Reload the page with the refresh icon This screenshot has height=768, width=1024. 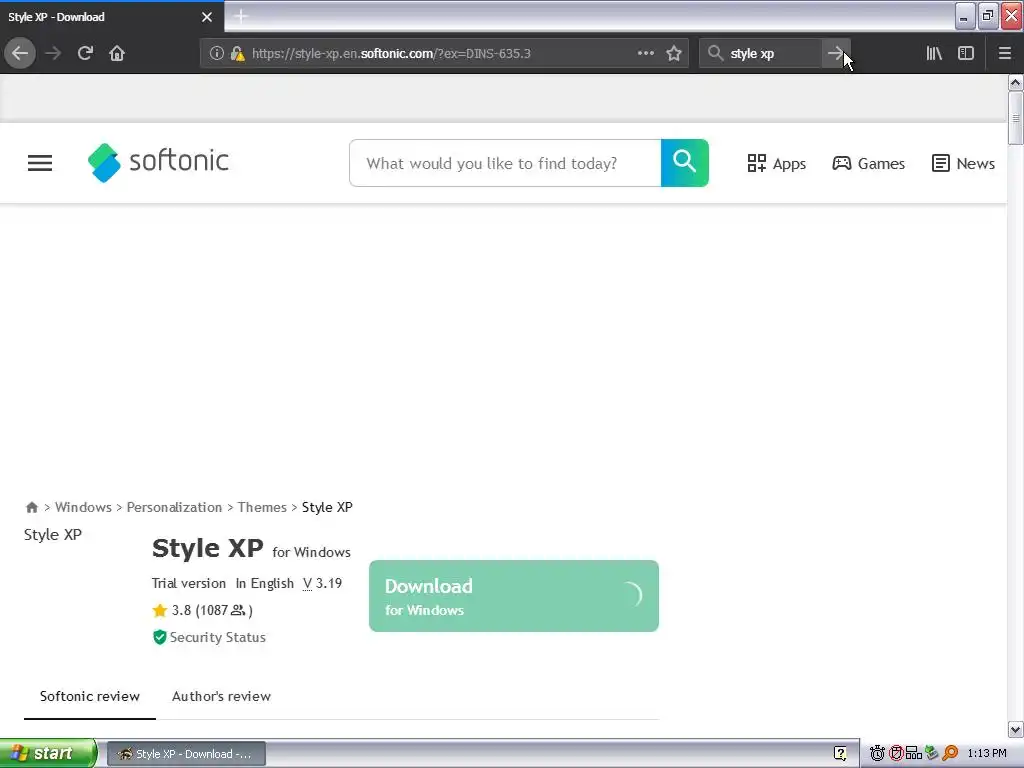(x=85, y=53)
